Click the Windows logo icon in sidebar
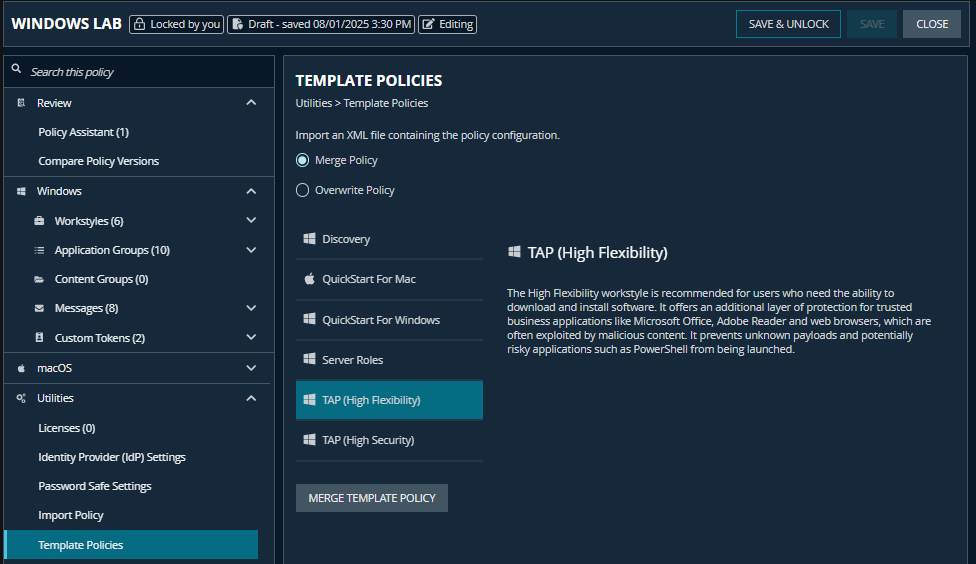The width and height of the screenshot is (976, 564). click(x=21, y=191)
